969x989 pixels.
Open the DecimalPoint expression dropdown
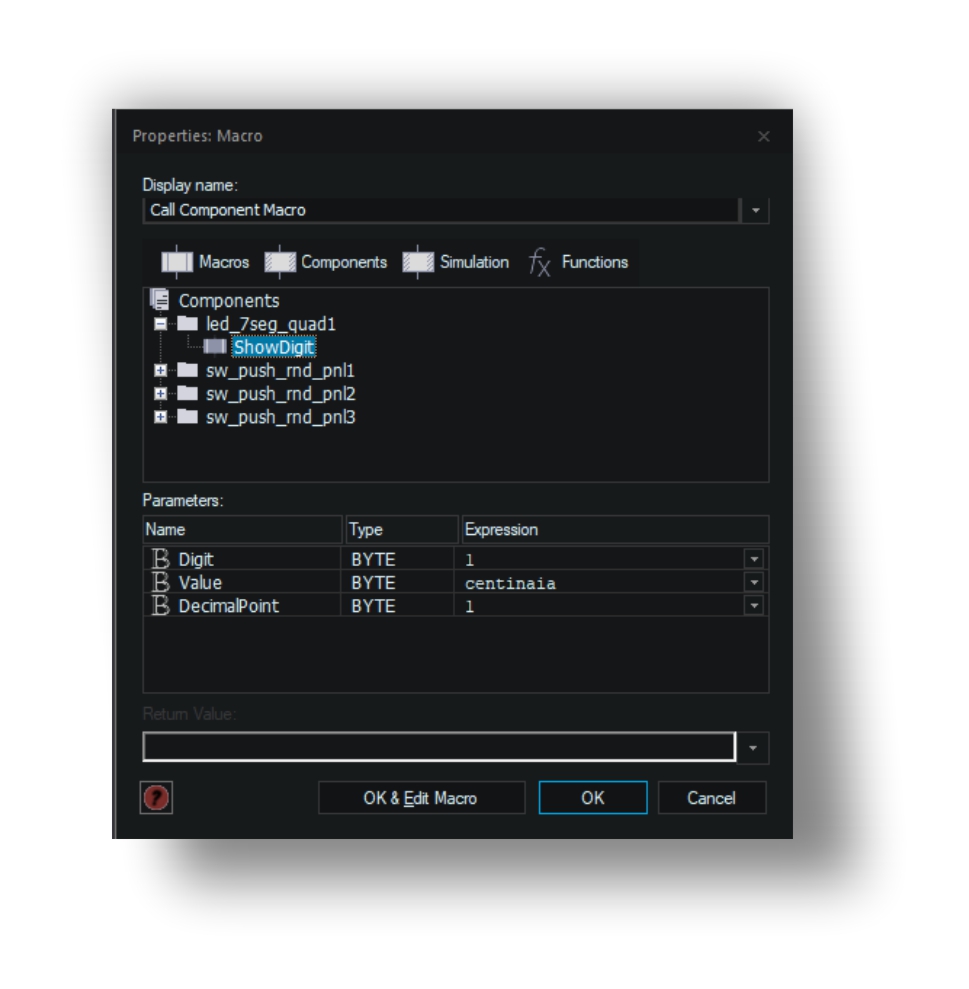tap(754, 606)
